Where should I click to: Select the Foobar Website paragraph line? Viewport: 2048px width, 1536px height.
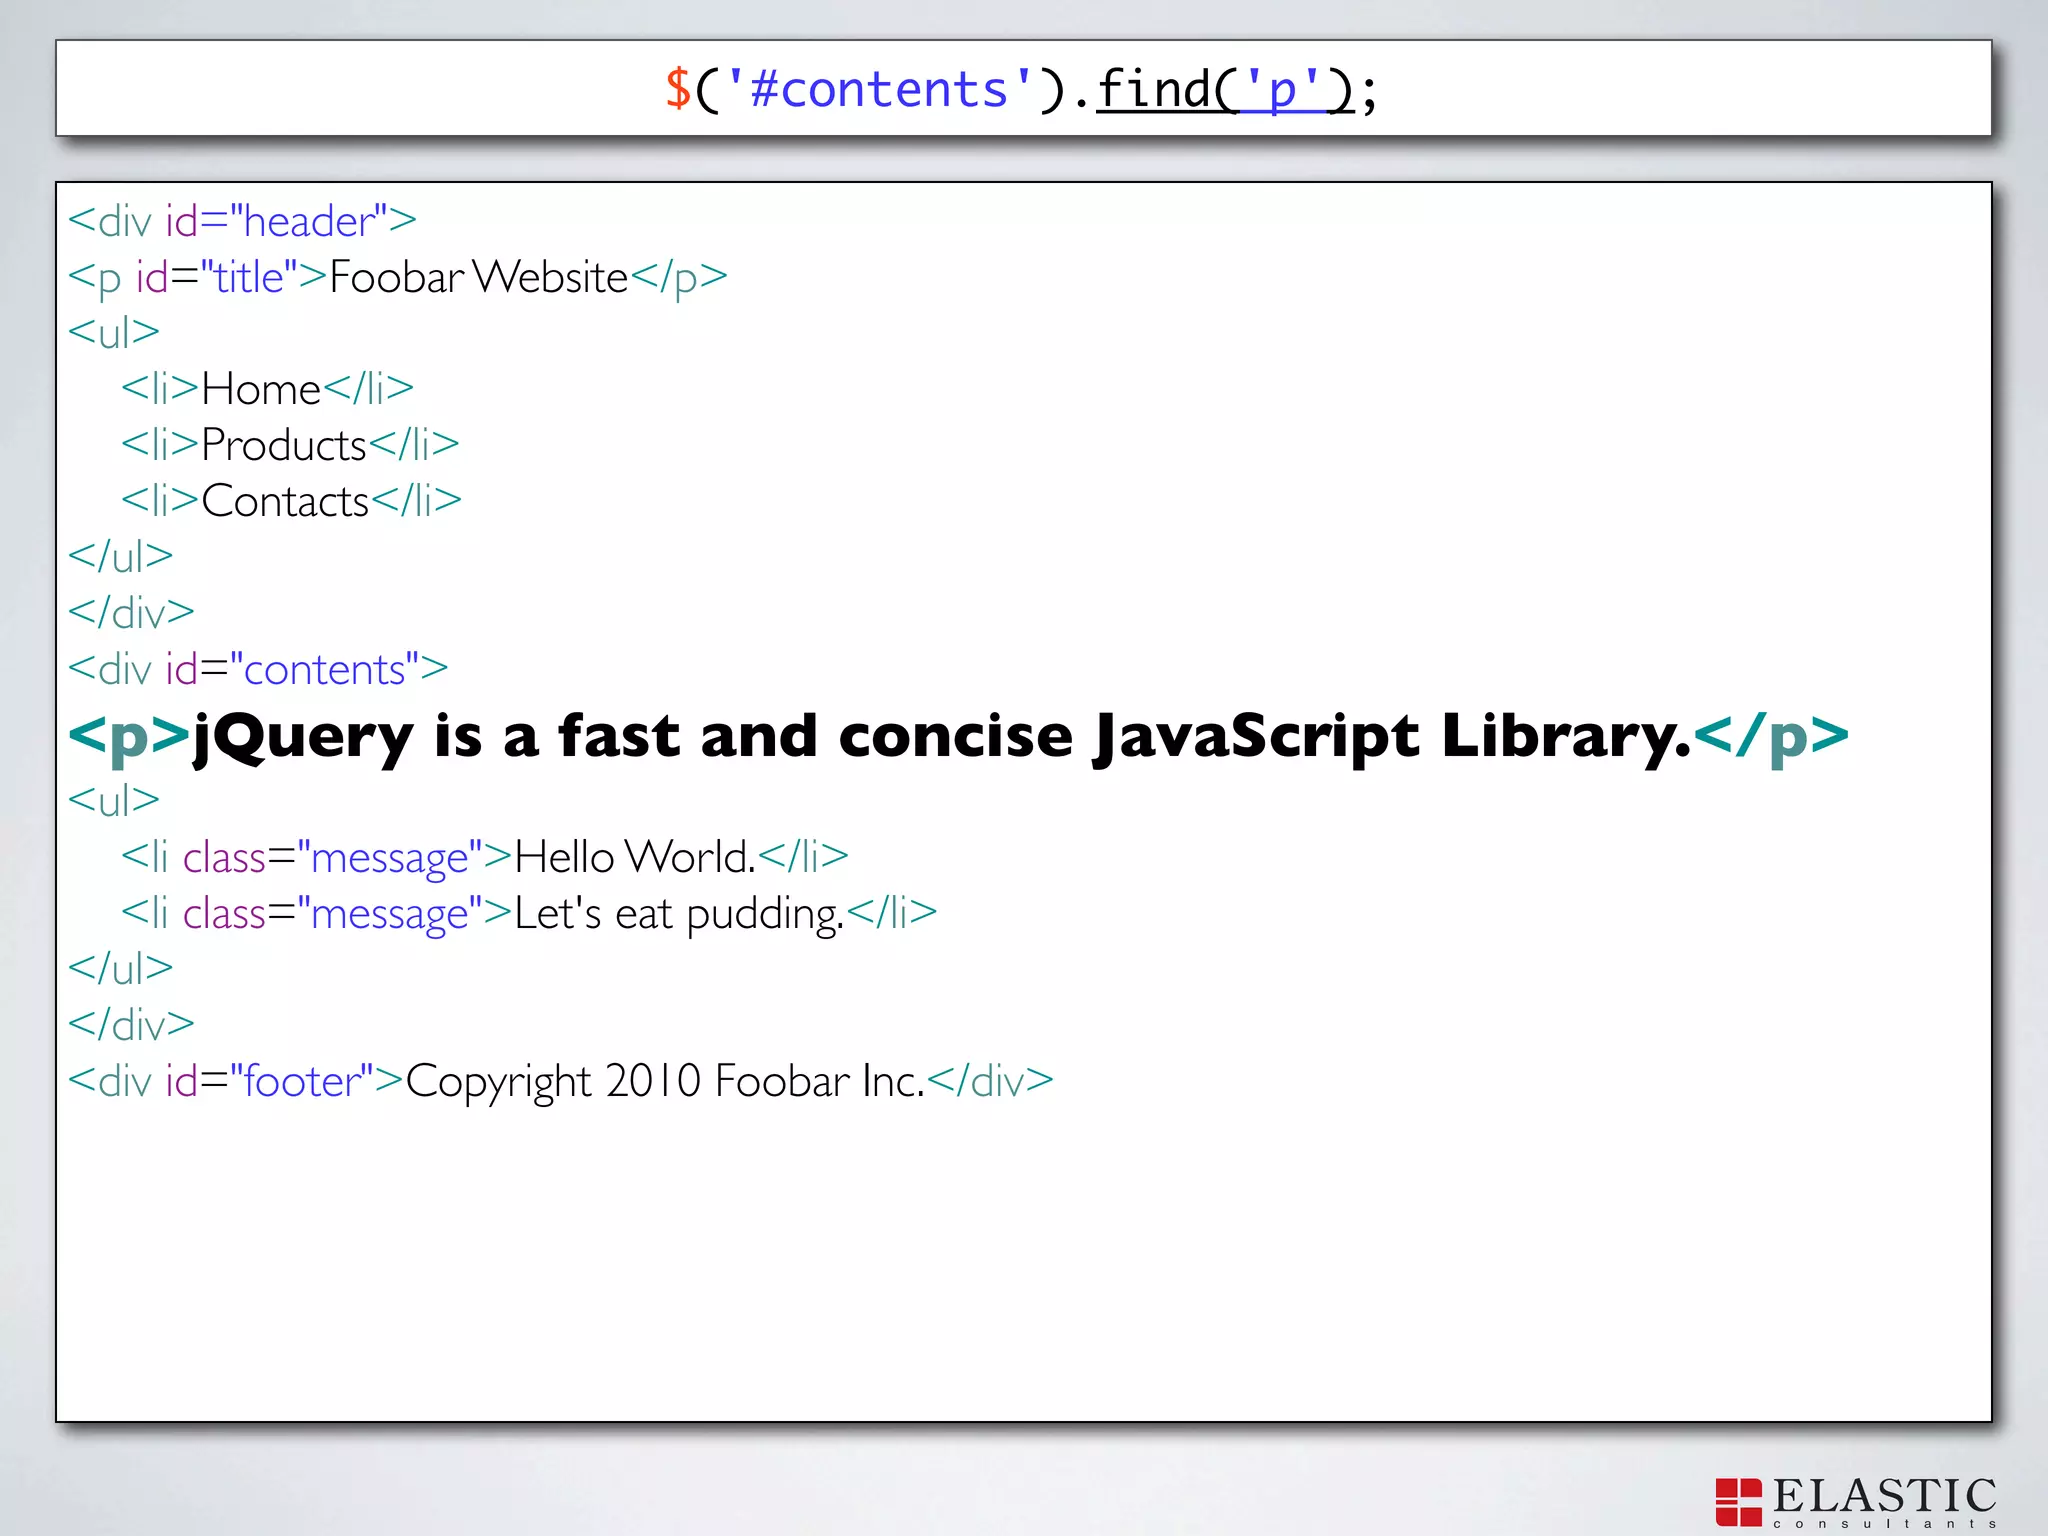[398, 278]
